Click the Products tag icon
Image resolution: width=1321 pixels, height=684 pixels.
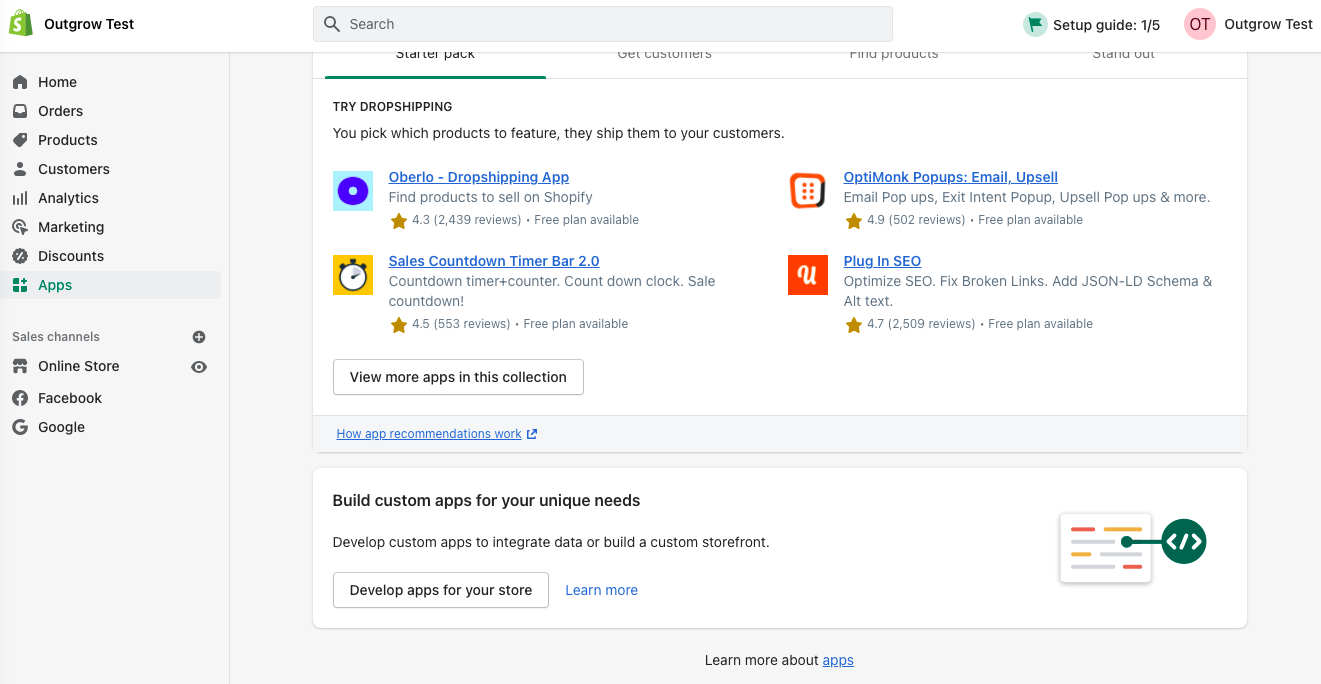pyautogui.click(x=20, y=140)
